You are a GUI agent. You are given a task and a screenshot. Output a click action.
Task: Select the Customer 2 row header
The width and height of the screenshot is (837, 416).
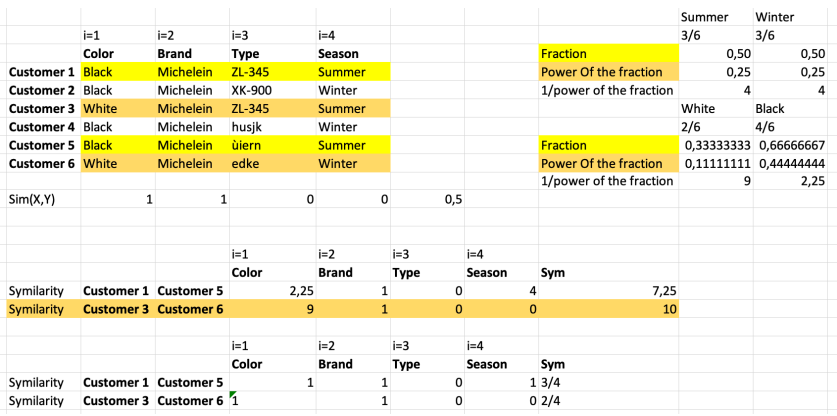pyautogui.click(x=43, y=90)
